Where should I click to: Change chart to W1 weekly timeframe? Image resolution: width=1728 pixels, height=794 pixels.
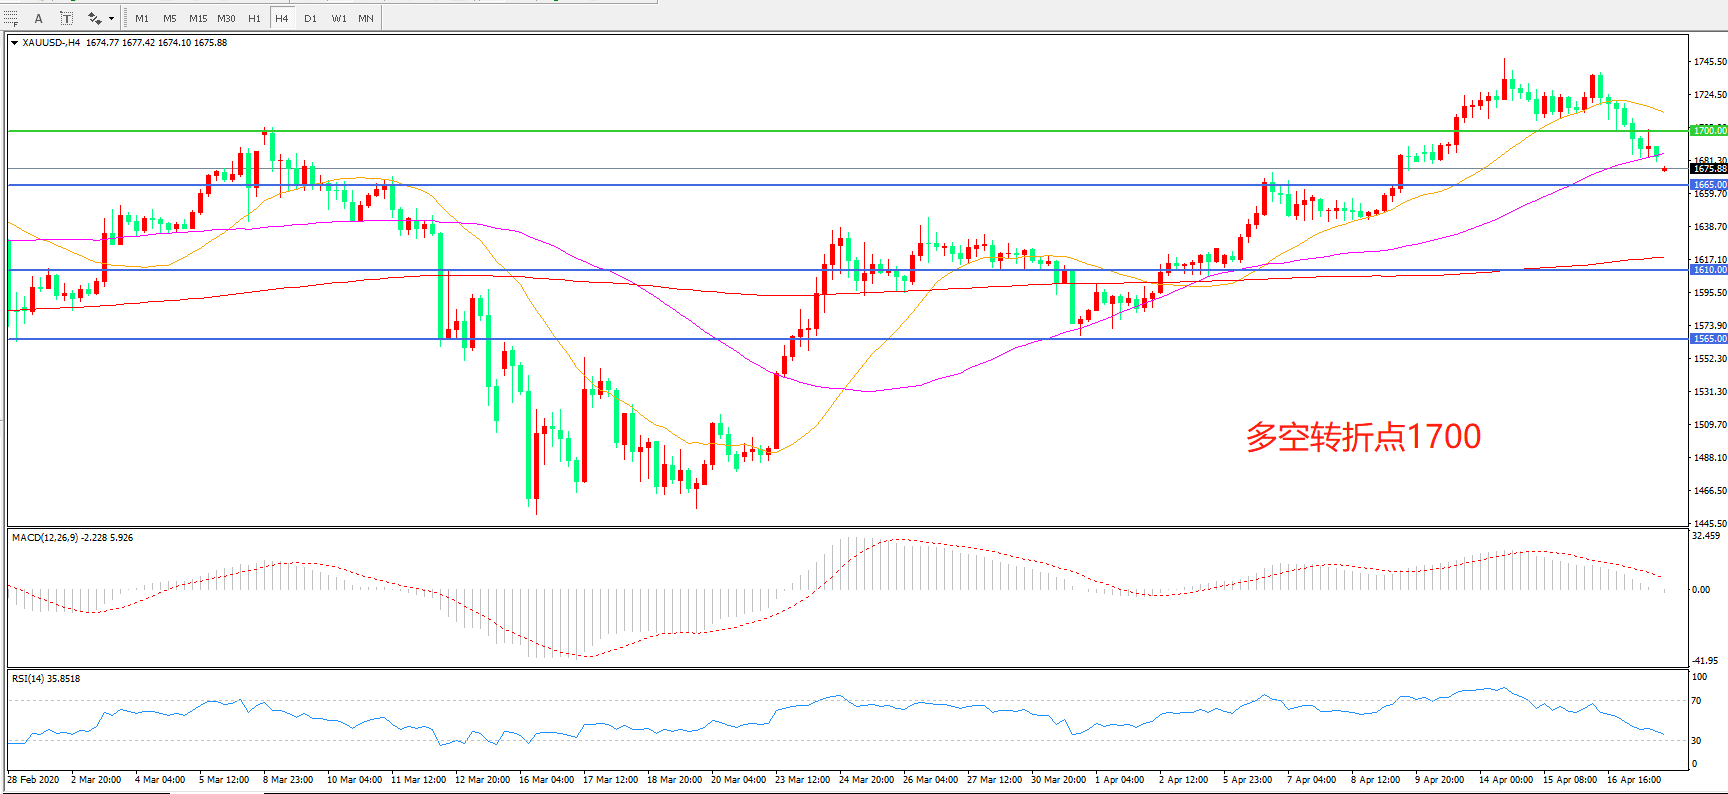[339, 18]
